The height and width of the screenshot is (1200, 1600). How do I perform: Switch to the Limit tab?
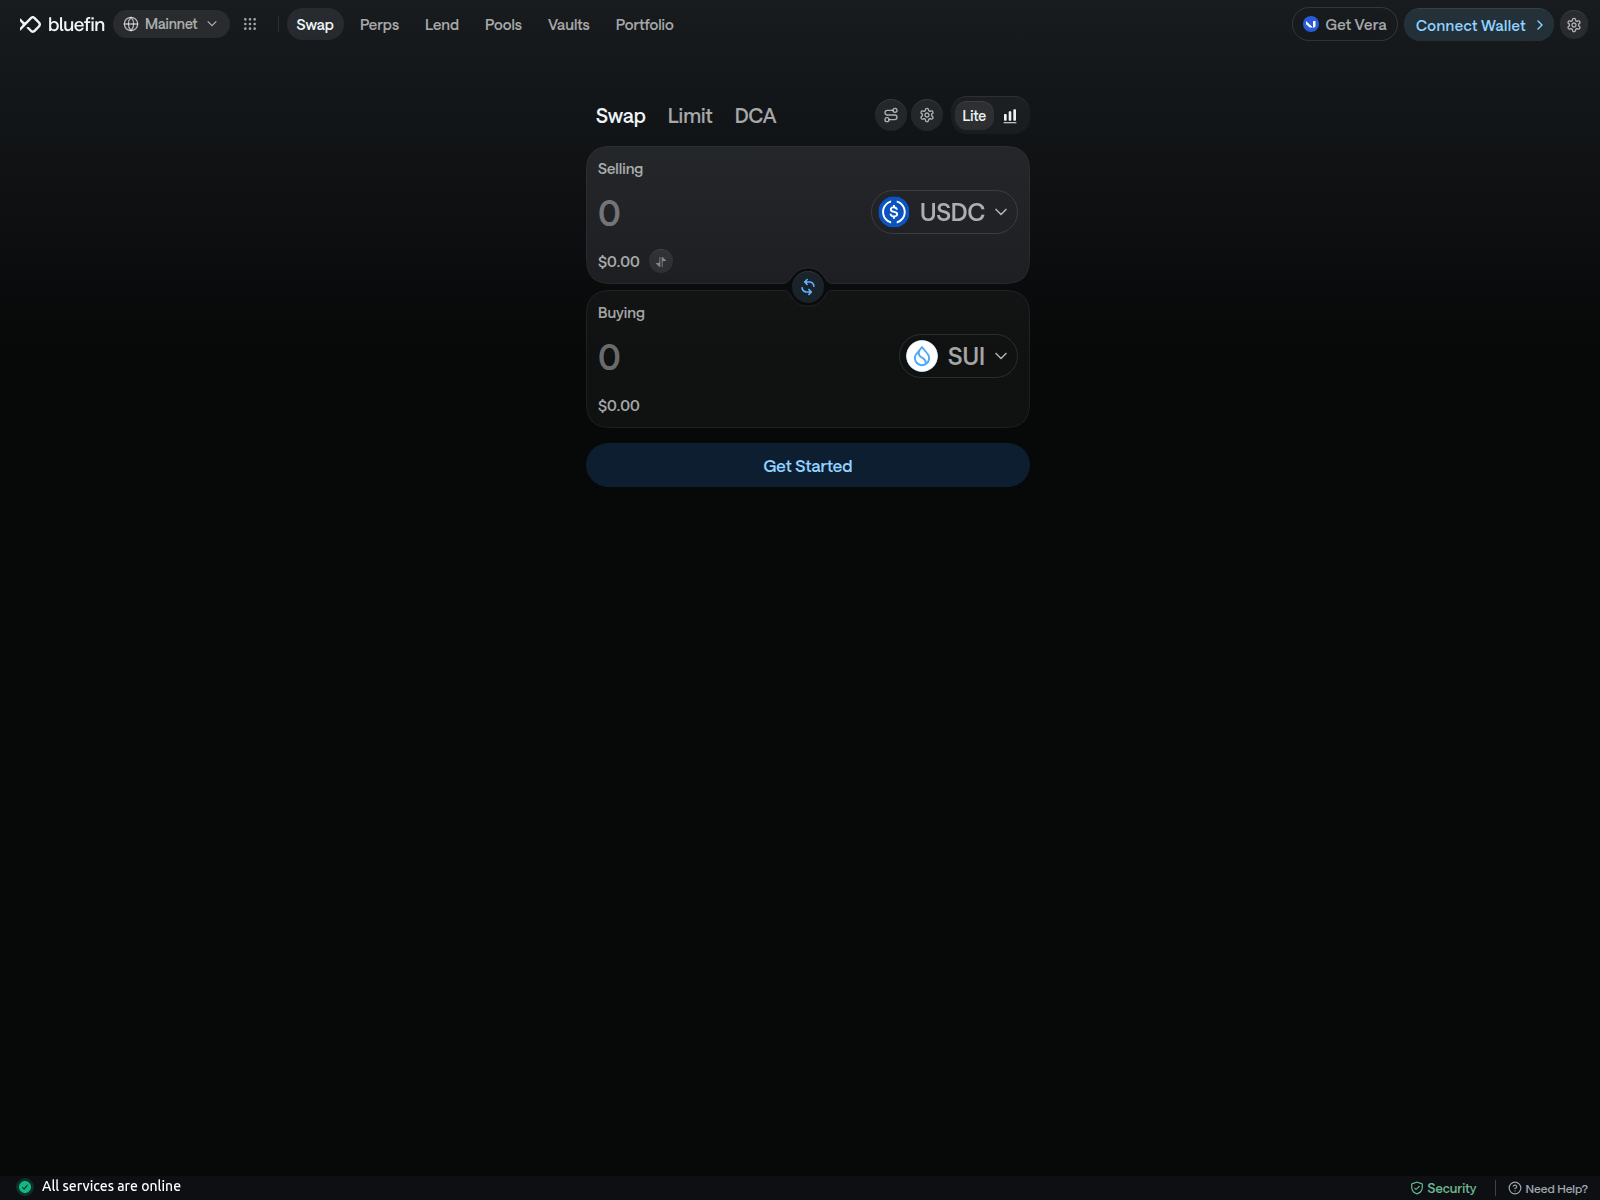point(690,116)
